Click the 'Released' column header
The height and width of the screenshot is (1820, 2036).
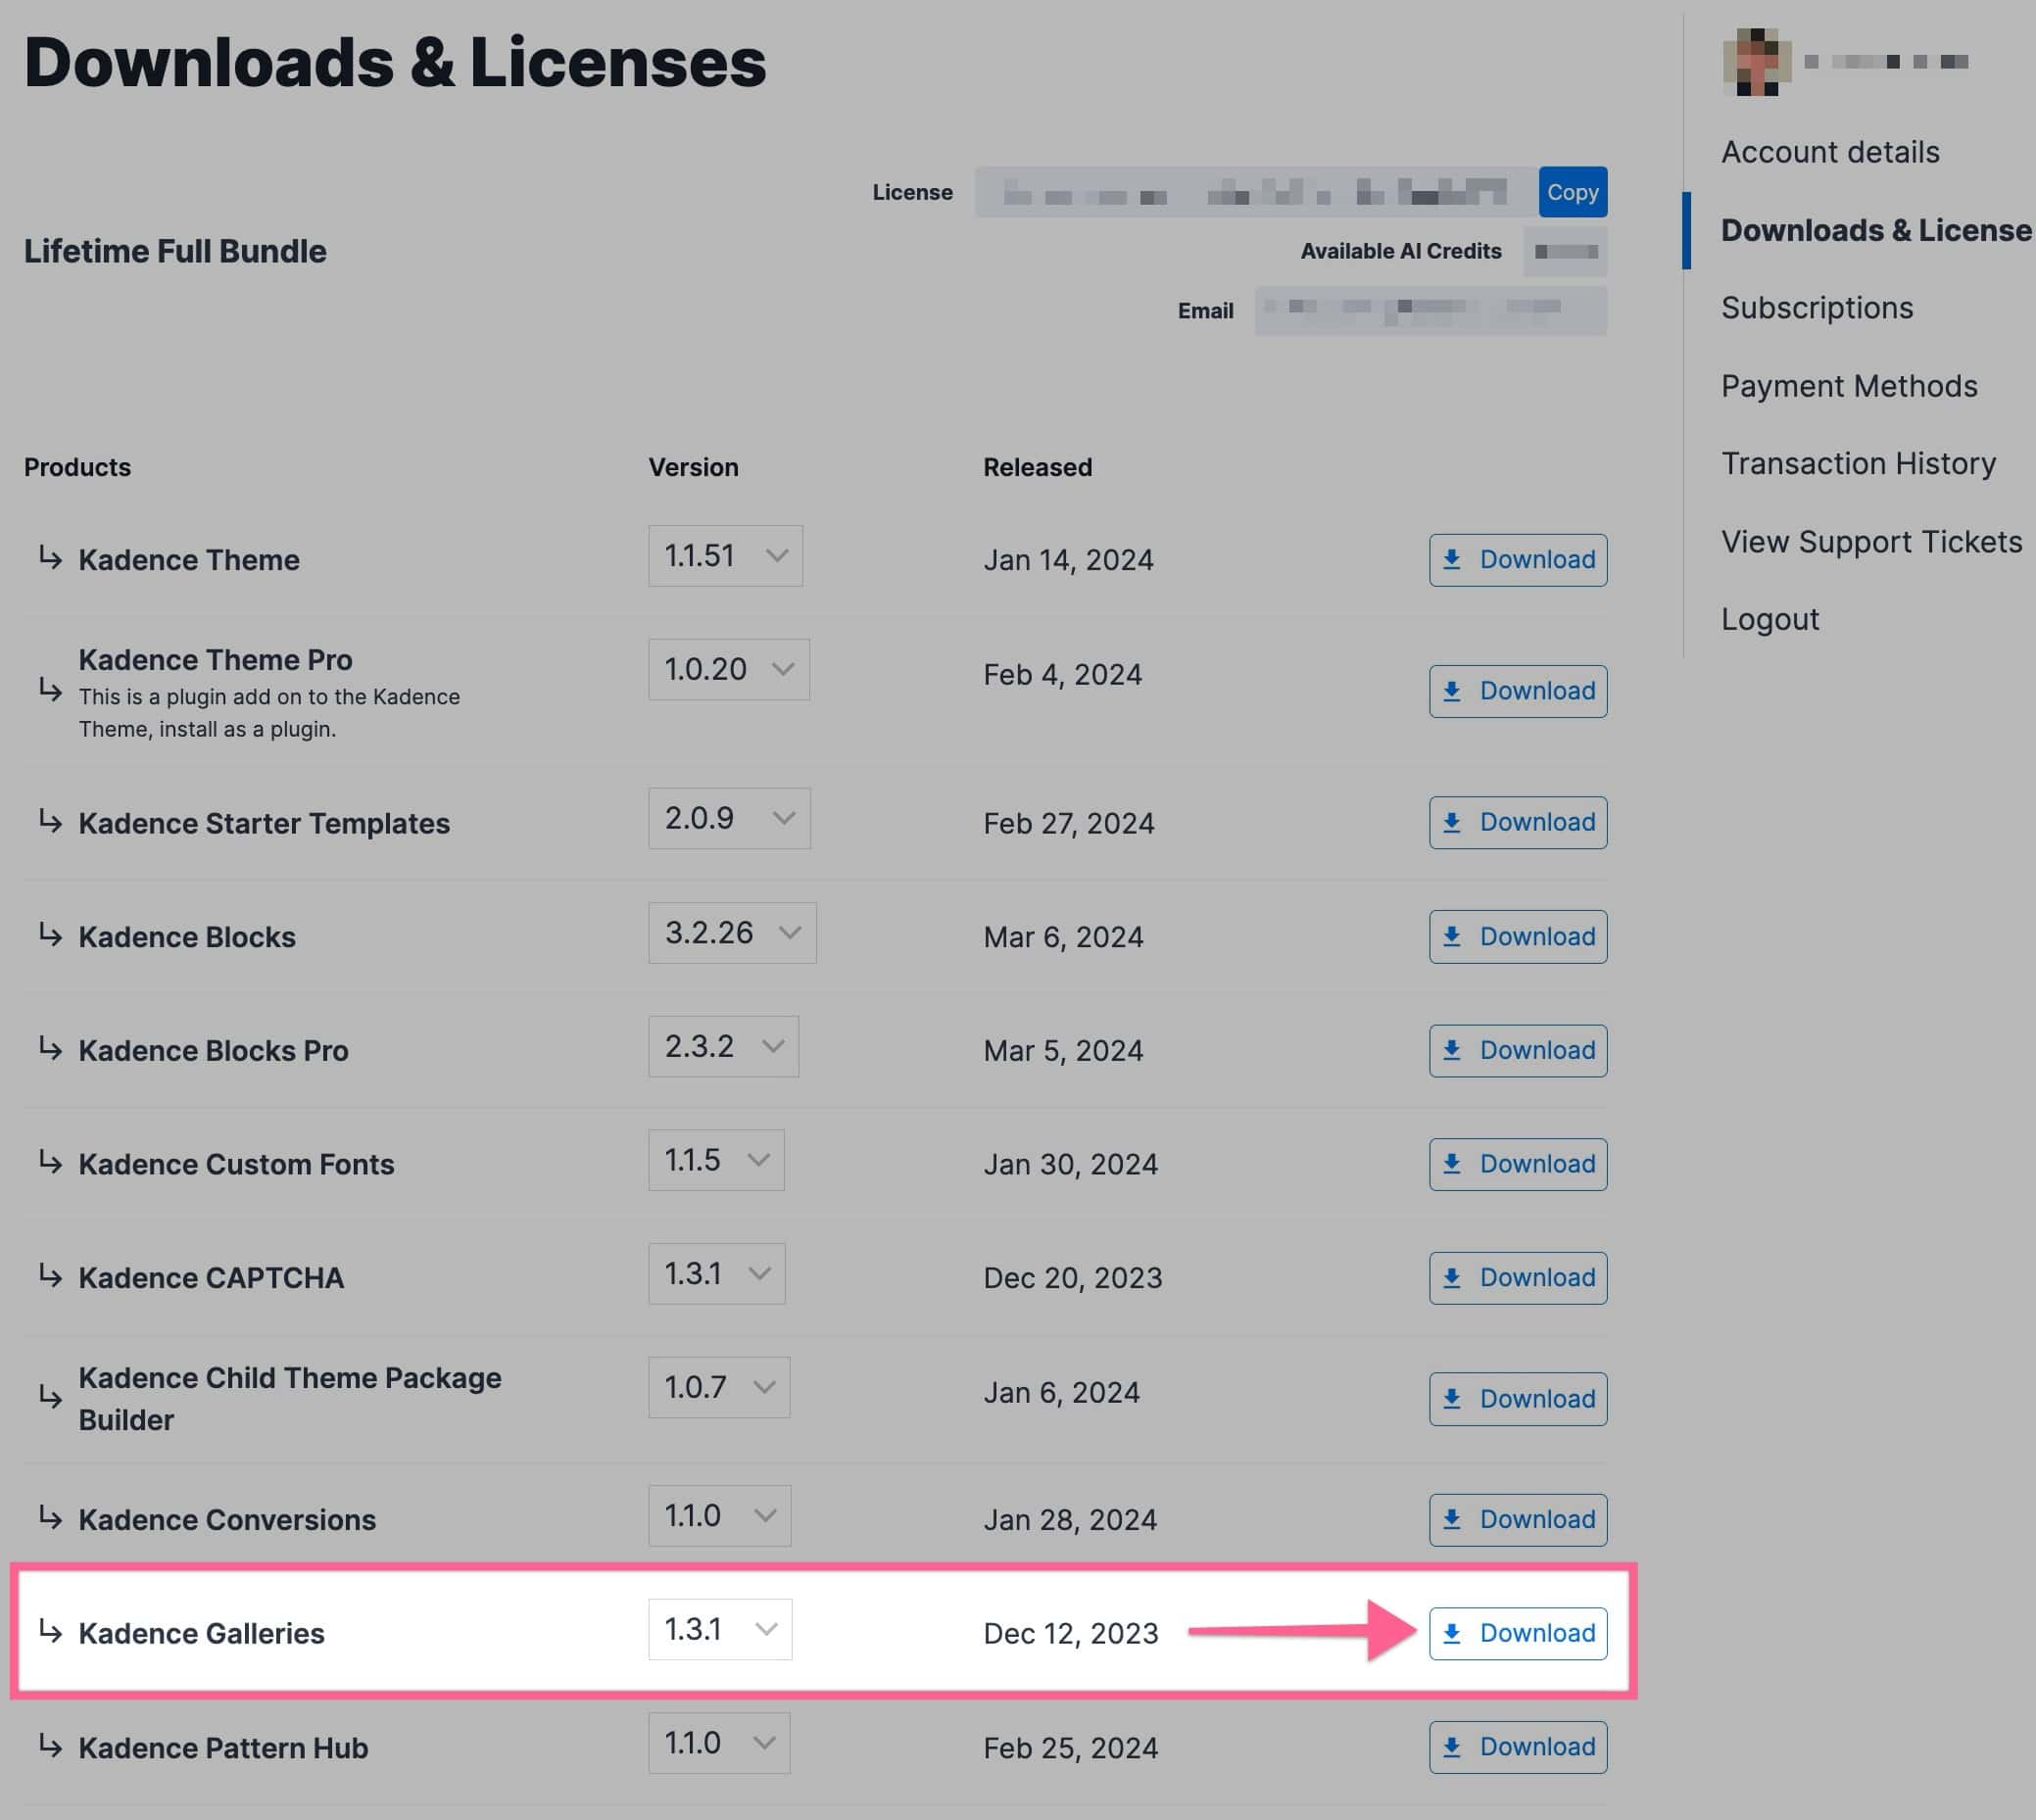[x=1037, y=468]
